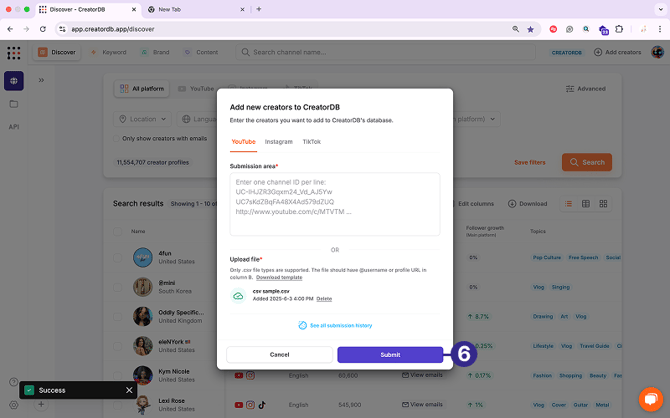Open the support chat bubble

651,399
